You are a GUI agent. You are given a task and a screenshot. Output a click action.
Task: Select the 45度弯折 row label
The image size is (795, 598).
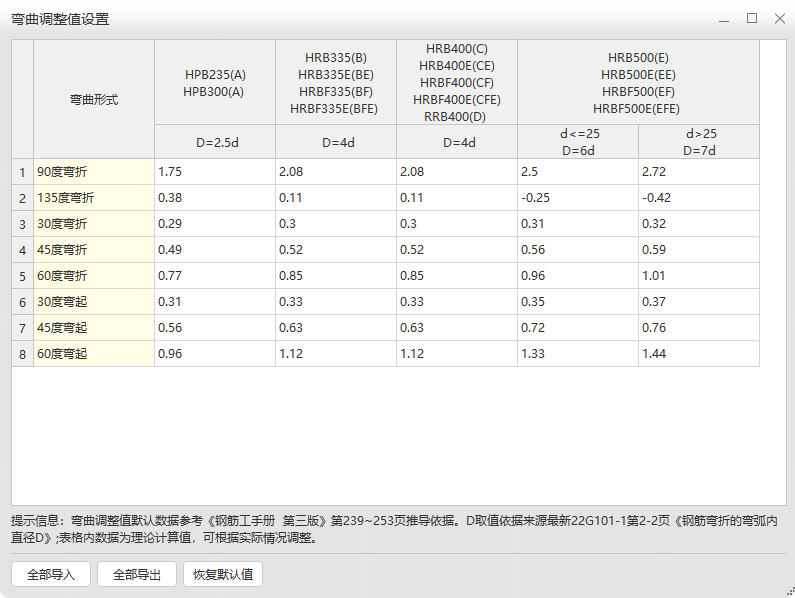pyautogui.click(x=94, y=250)
